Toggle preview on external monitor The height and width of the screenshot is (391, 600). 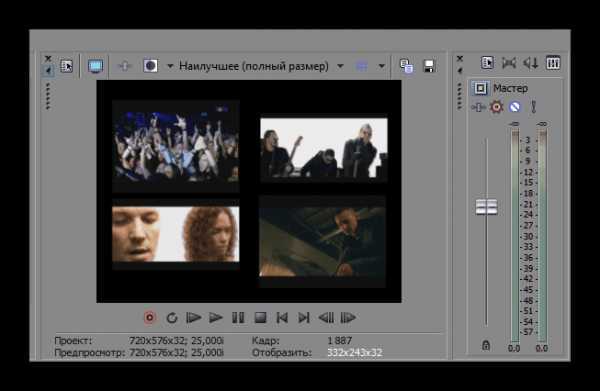pyautogui.click(x=95, y=66)
